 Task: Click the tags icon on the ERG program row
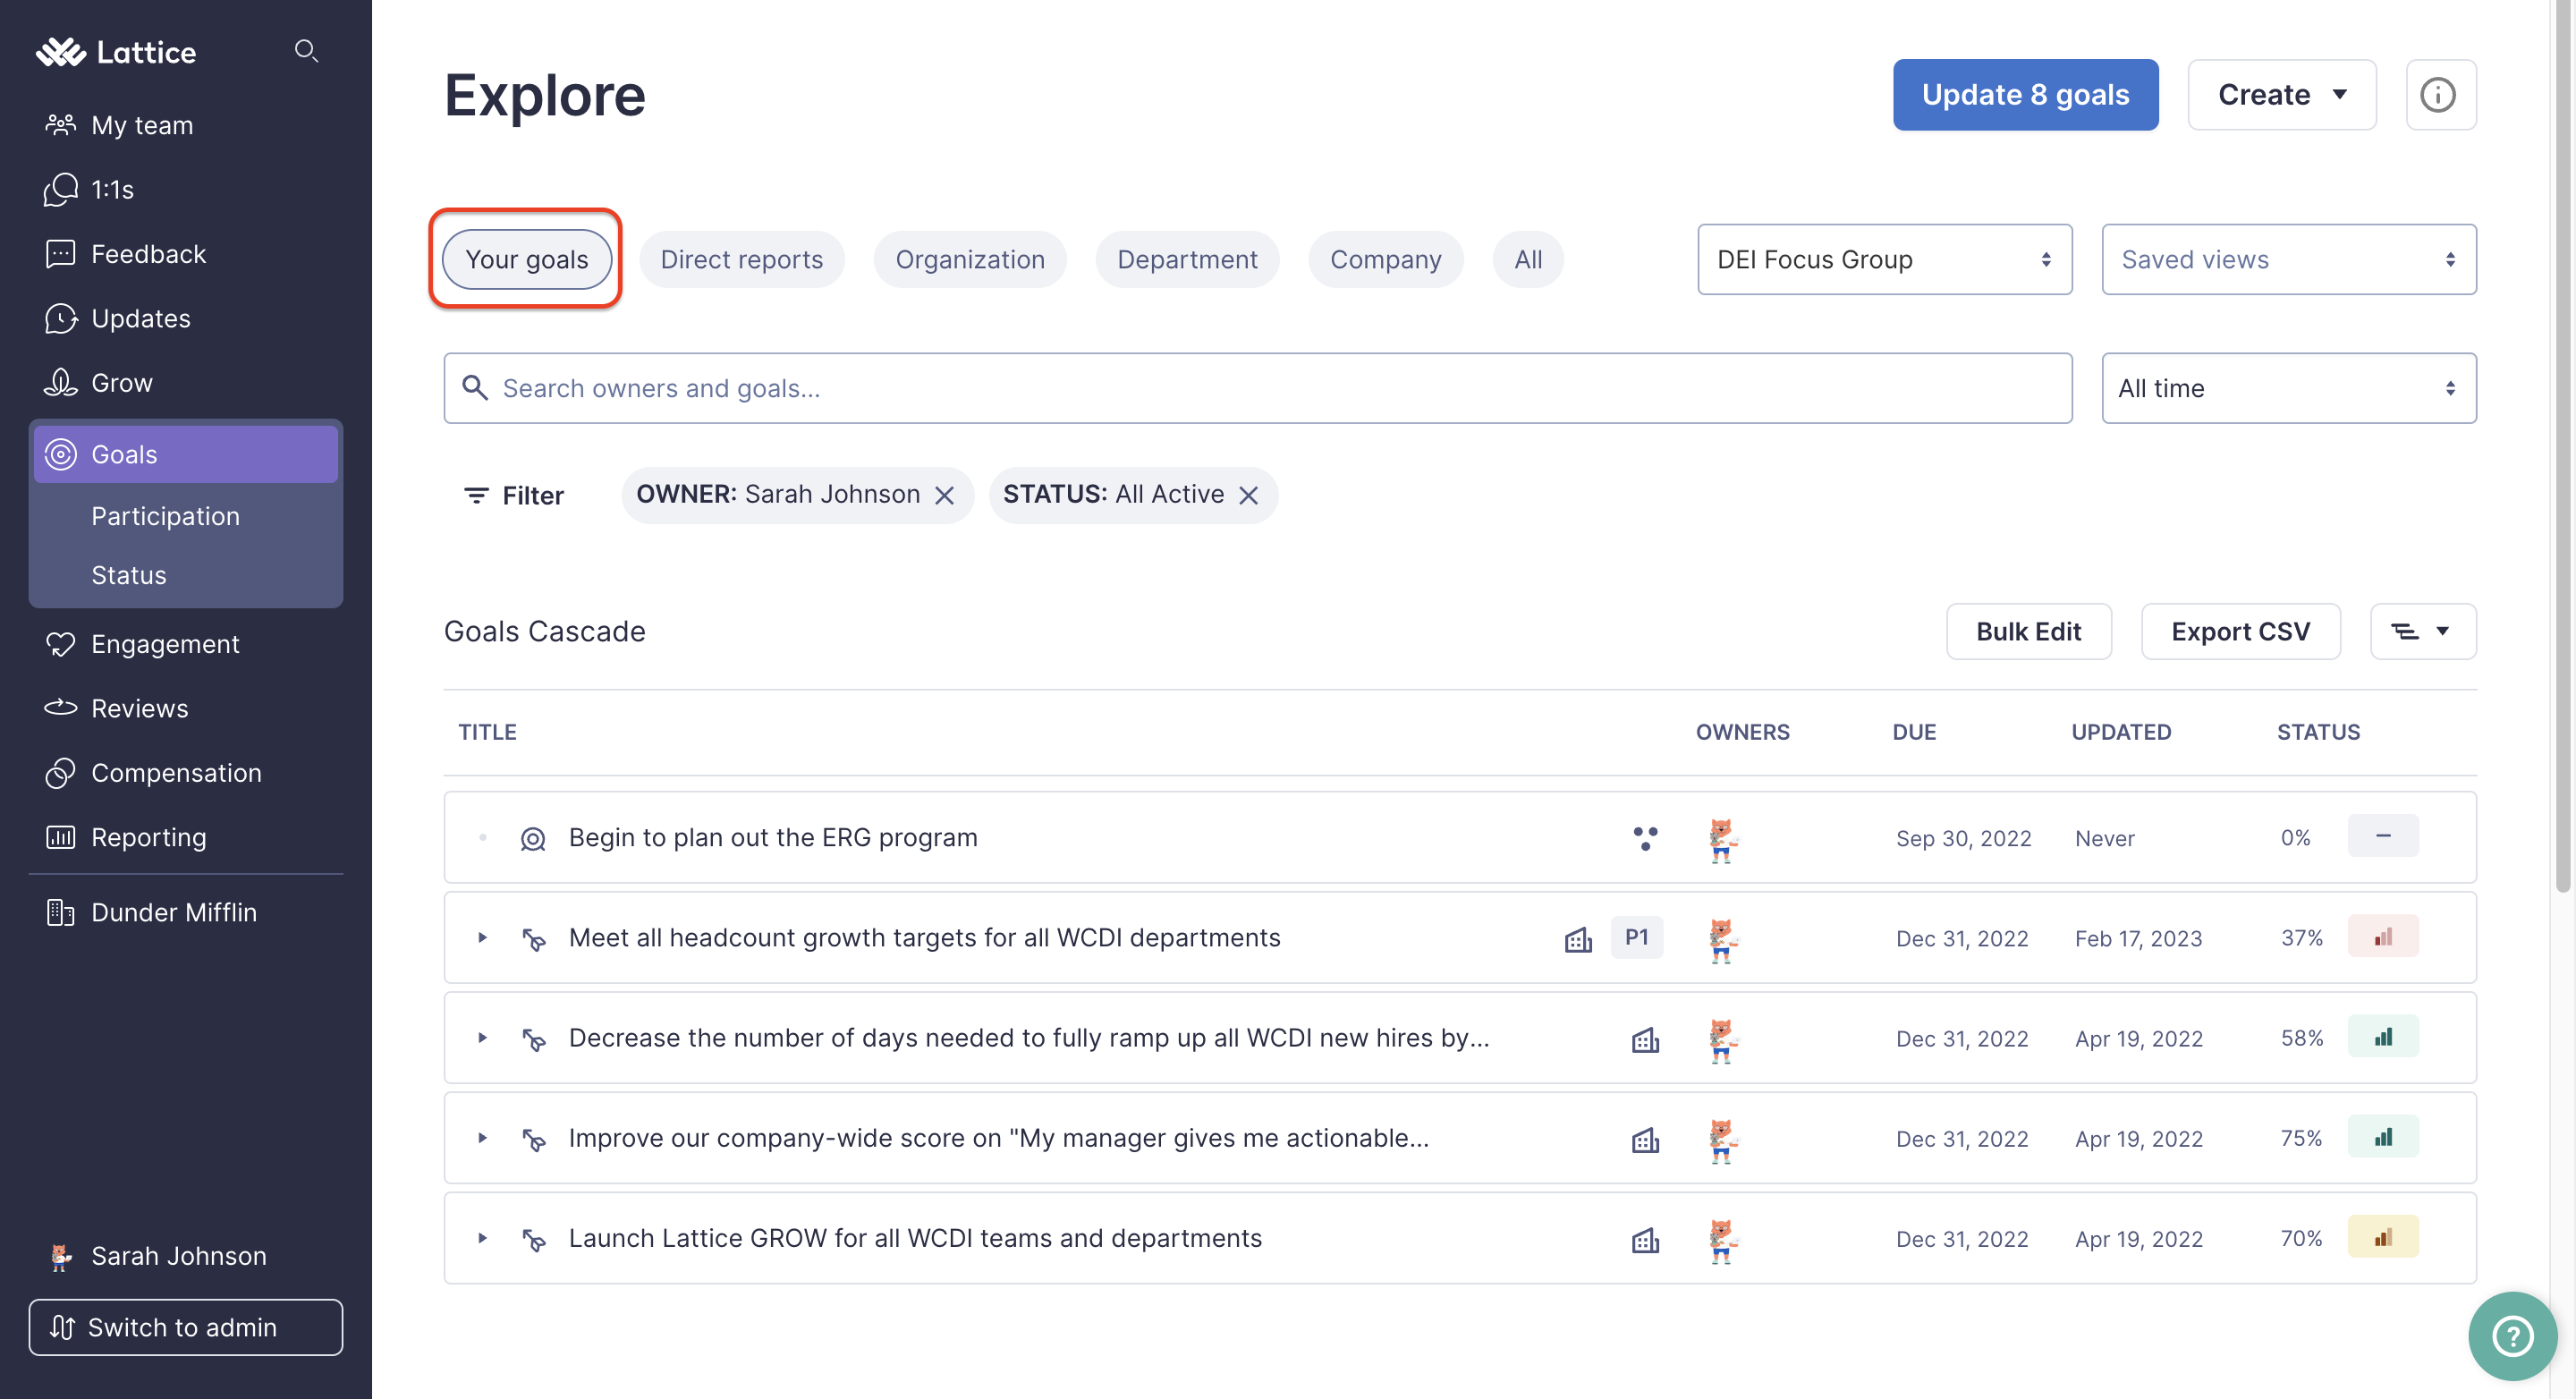tap(1645, 838)
